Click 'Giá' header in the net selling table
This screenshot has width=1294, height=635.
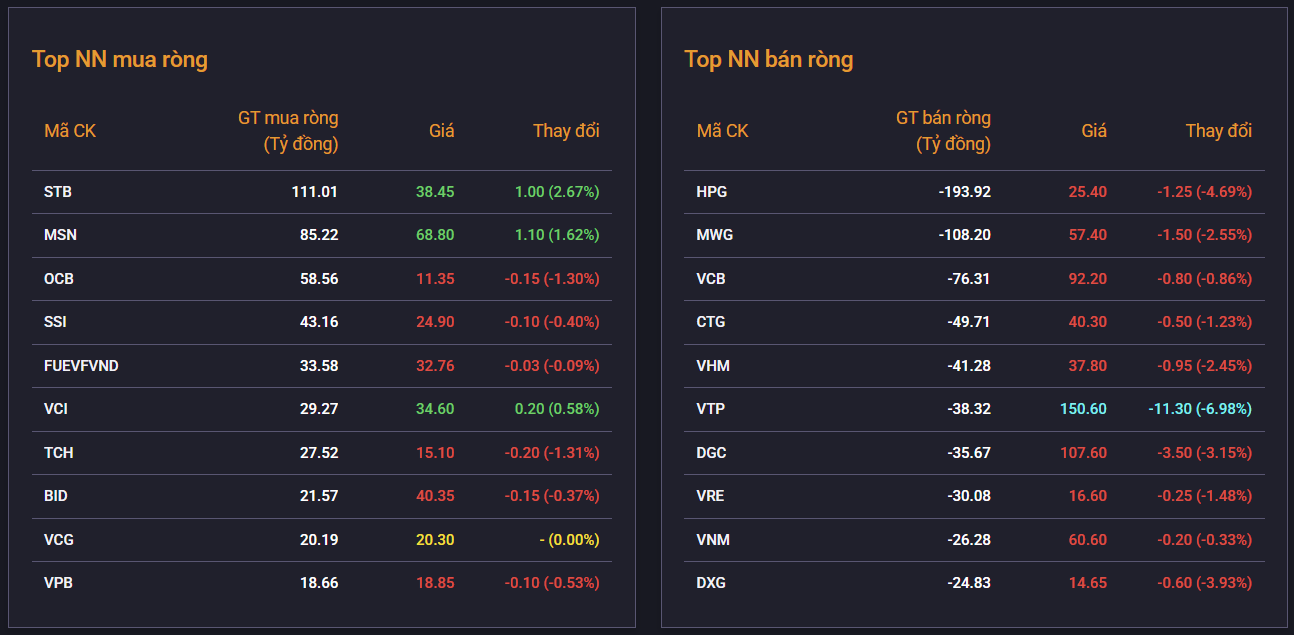click(x=1094, y=131)
